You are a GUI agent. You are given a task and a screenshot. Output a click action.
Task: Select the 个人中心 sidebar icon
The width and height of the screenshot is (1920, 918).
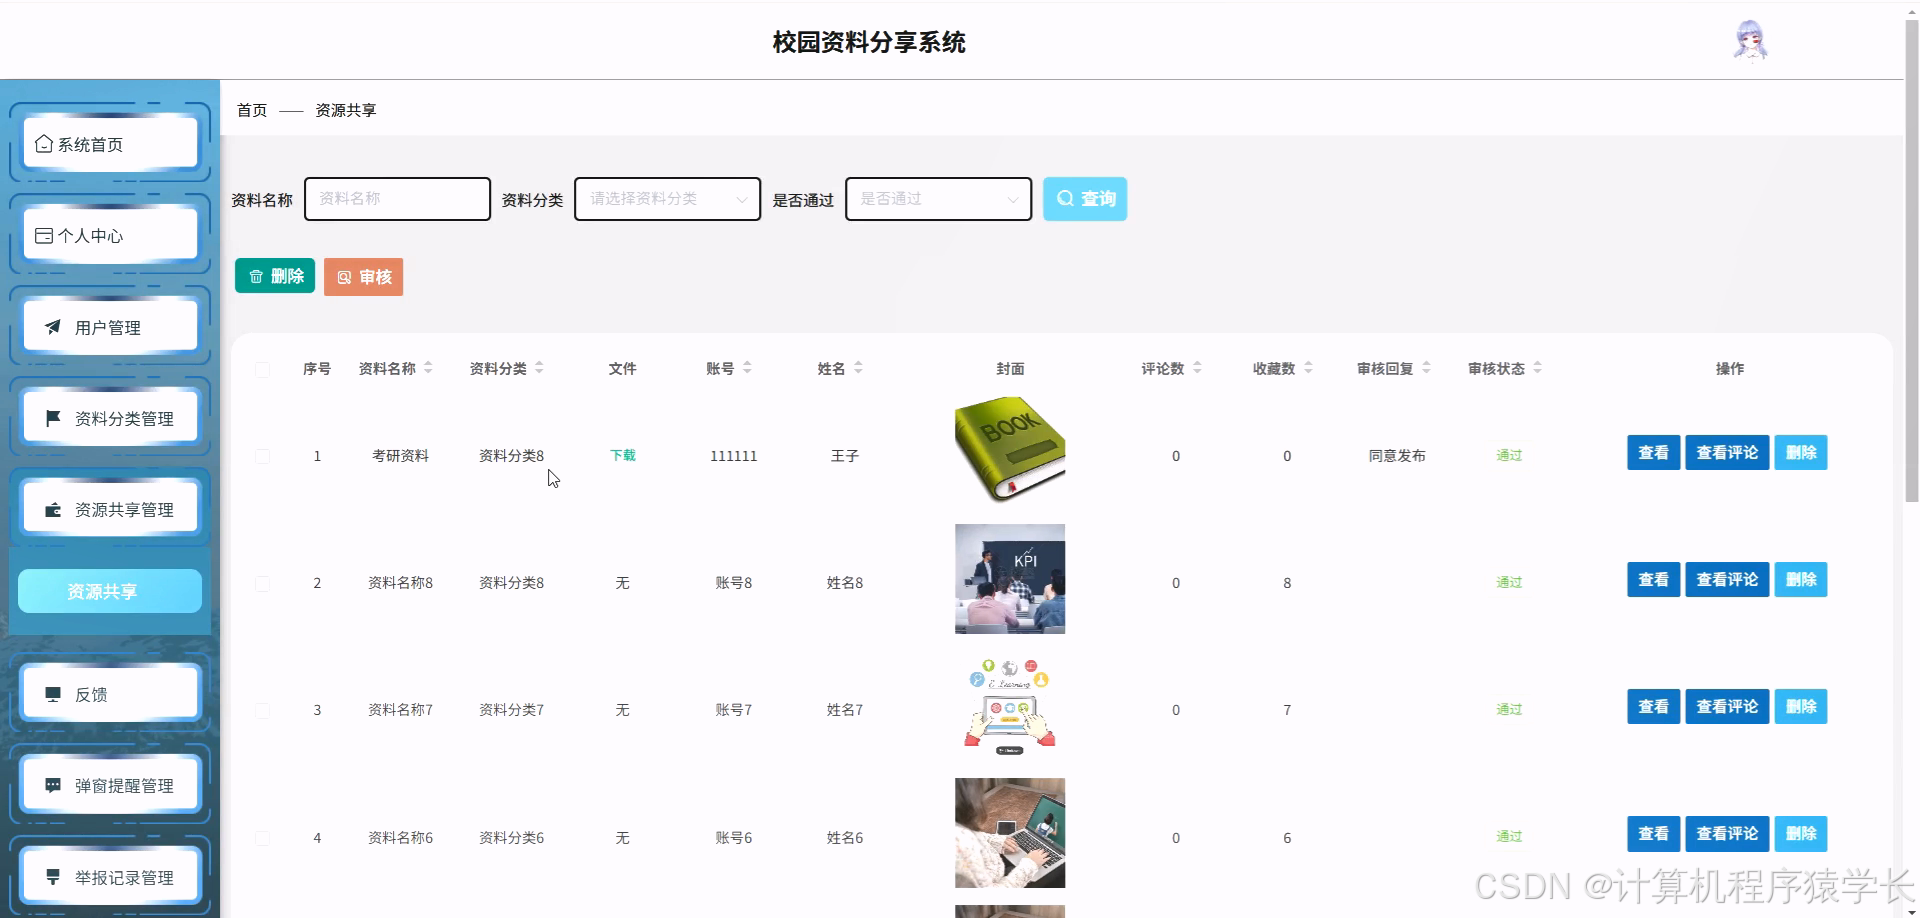tap(44, 234)
